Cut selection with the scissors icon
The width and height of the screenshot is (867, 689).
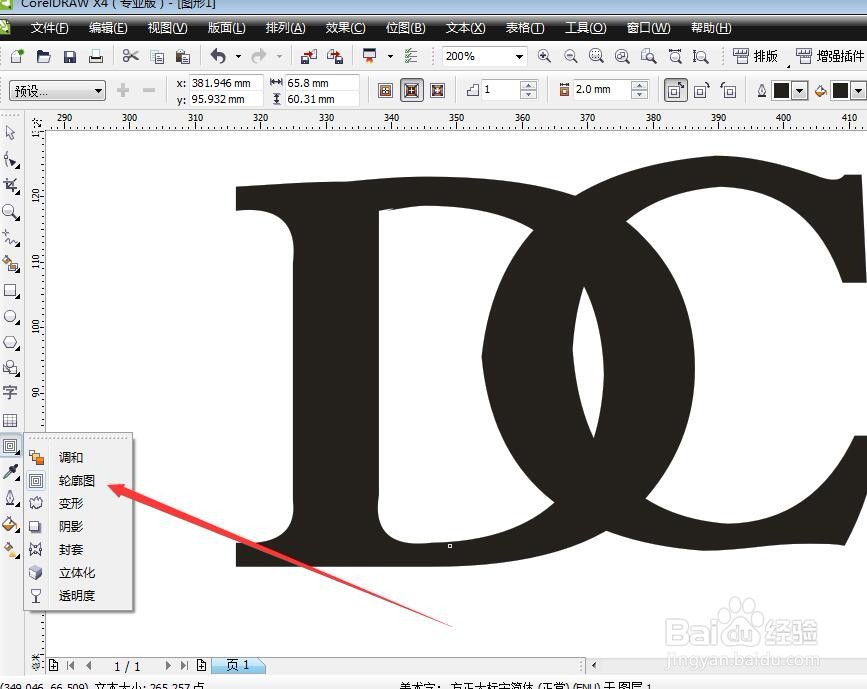[130, 56]
